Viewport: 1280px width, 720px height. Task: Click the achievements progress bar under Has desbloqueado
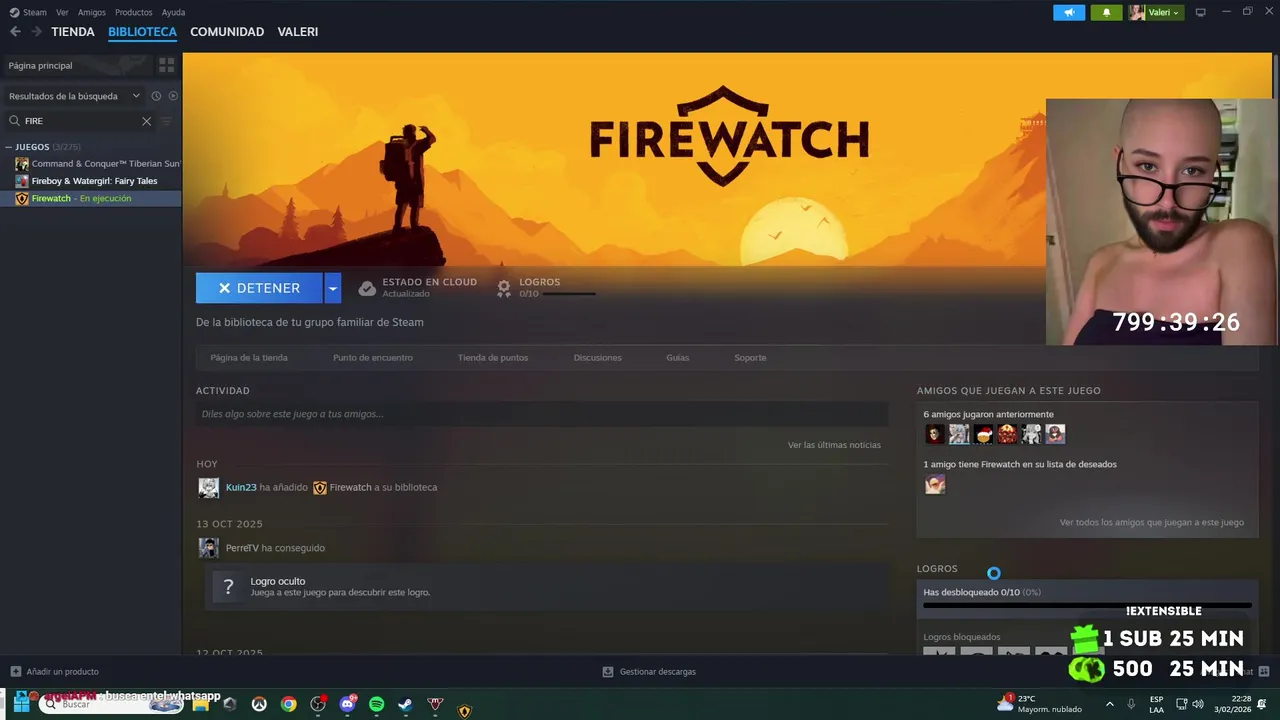pyautogui.click(x=1087, y=605)
